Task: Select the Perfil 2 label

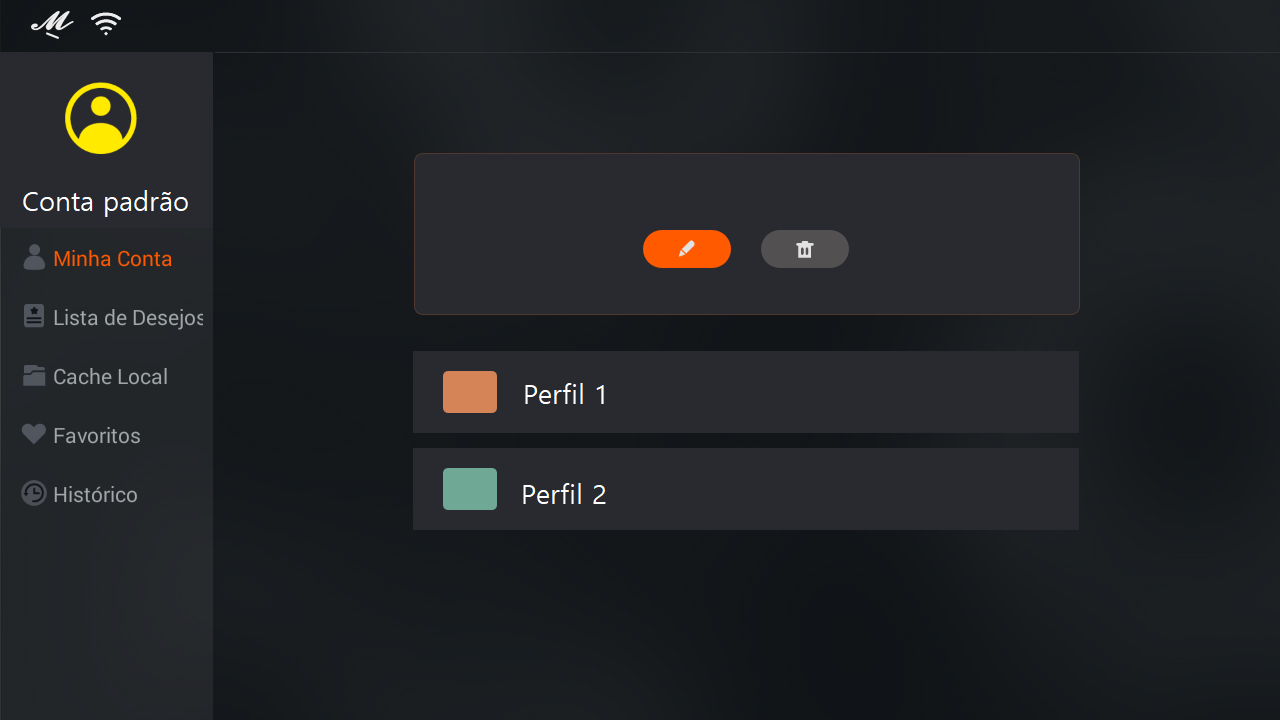Action: [x=564, y=494]
